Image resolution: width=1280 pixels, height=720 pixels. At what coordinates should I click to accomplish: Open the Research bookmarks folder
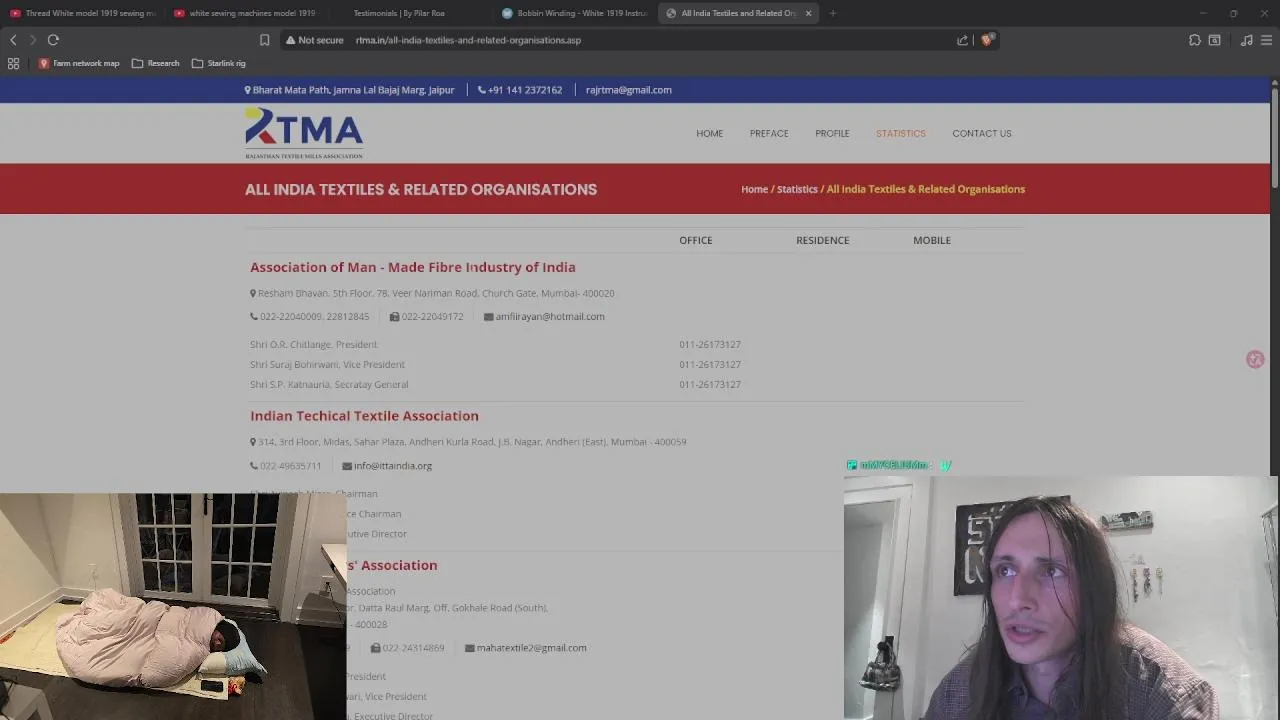(156, 63)
